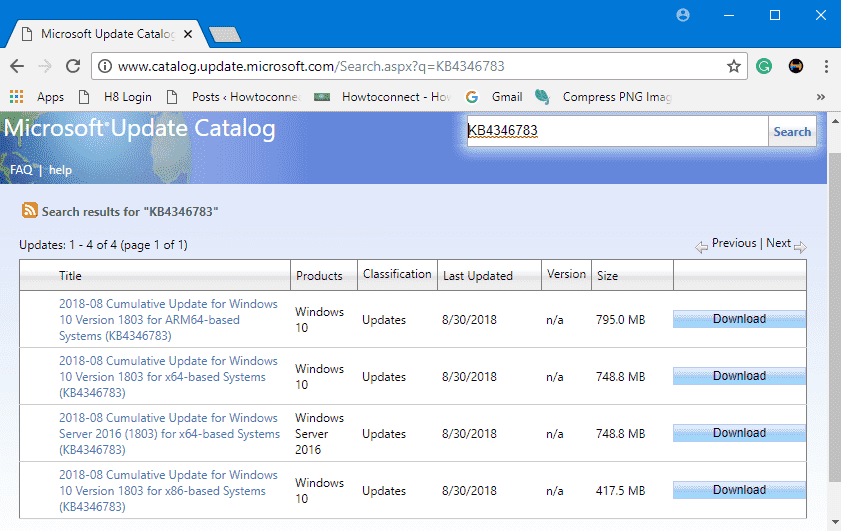Bookmark this page with the star icon
This screenshot has width=841, height=531.
point(733,67)
